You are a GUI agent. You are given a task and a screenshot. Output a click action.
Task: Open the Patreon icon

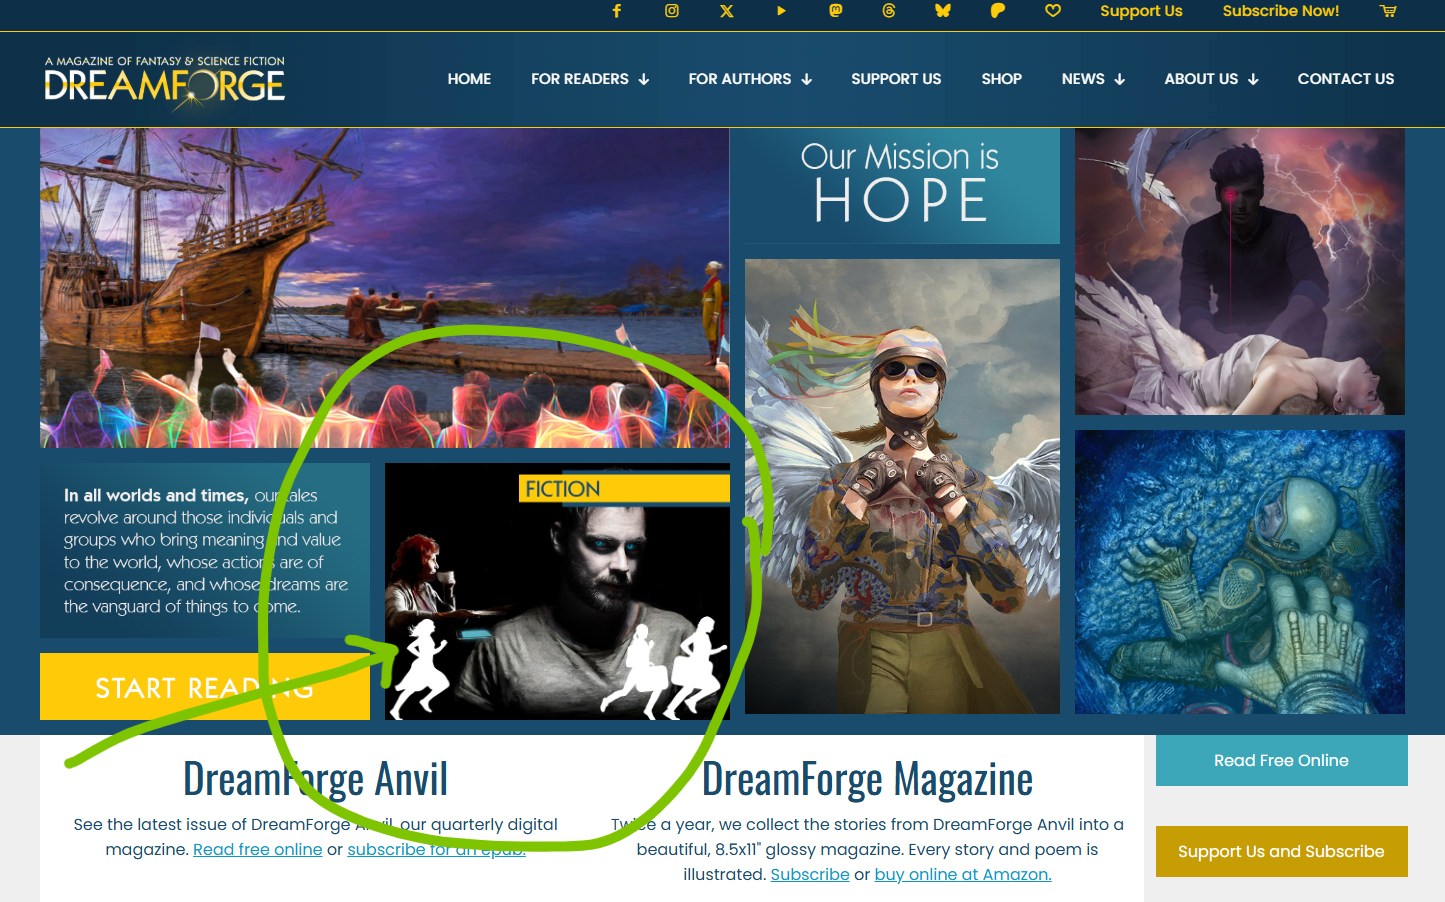[x=997, y=12]
